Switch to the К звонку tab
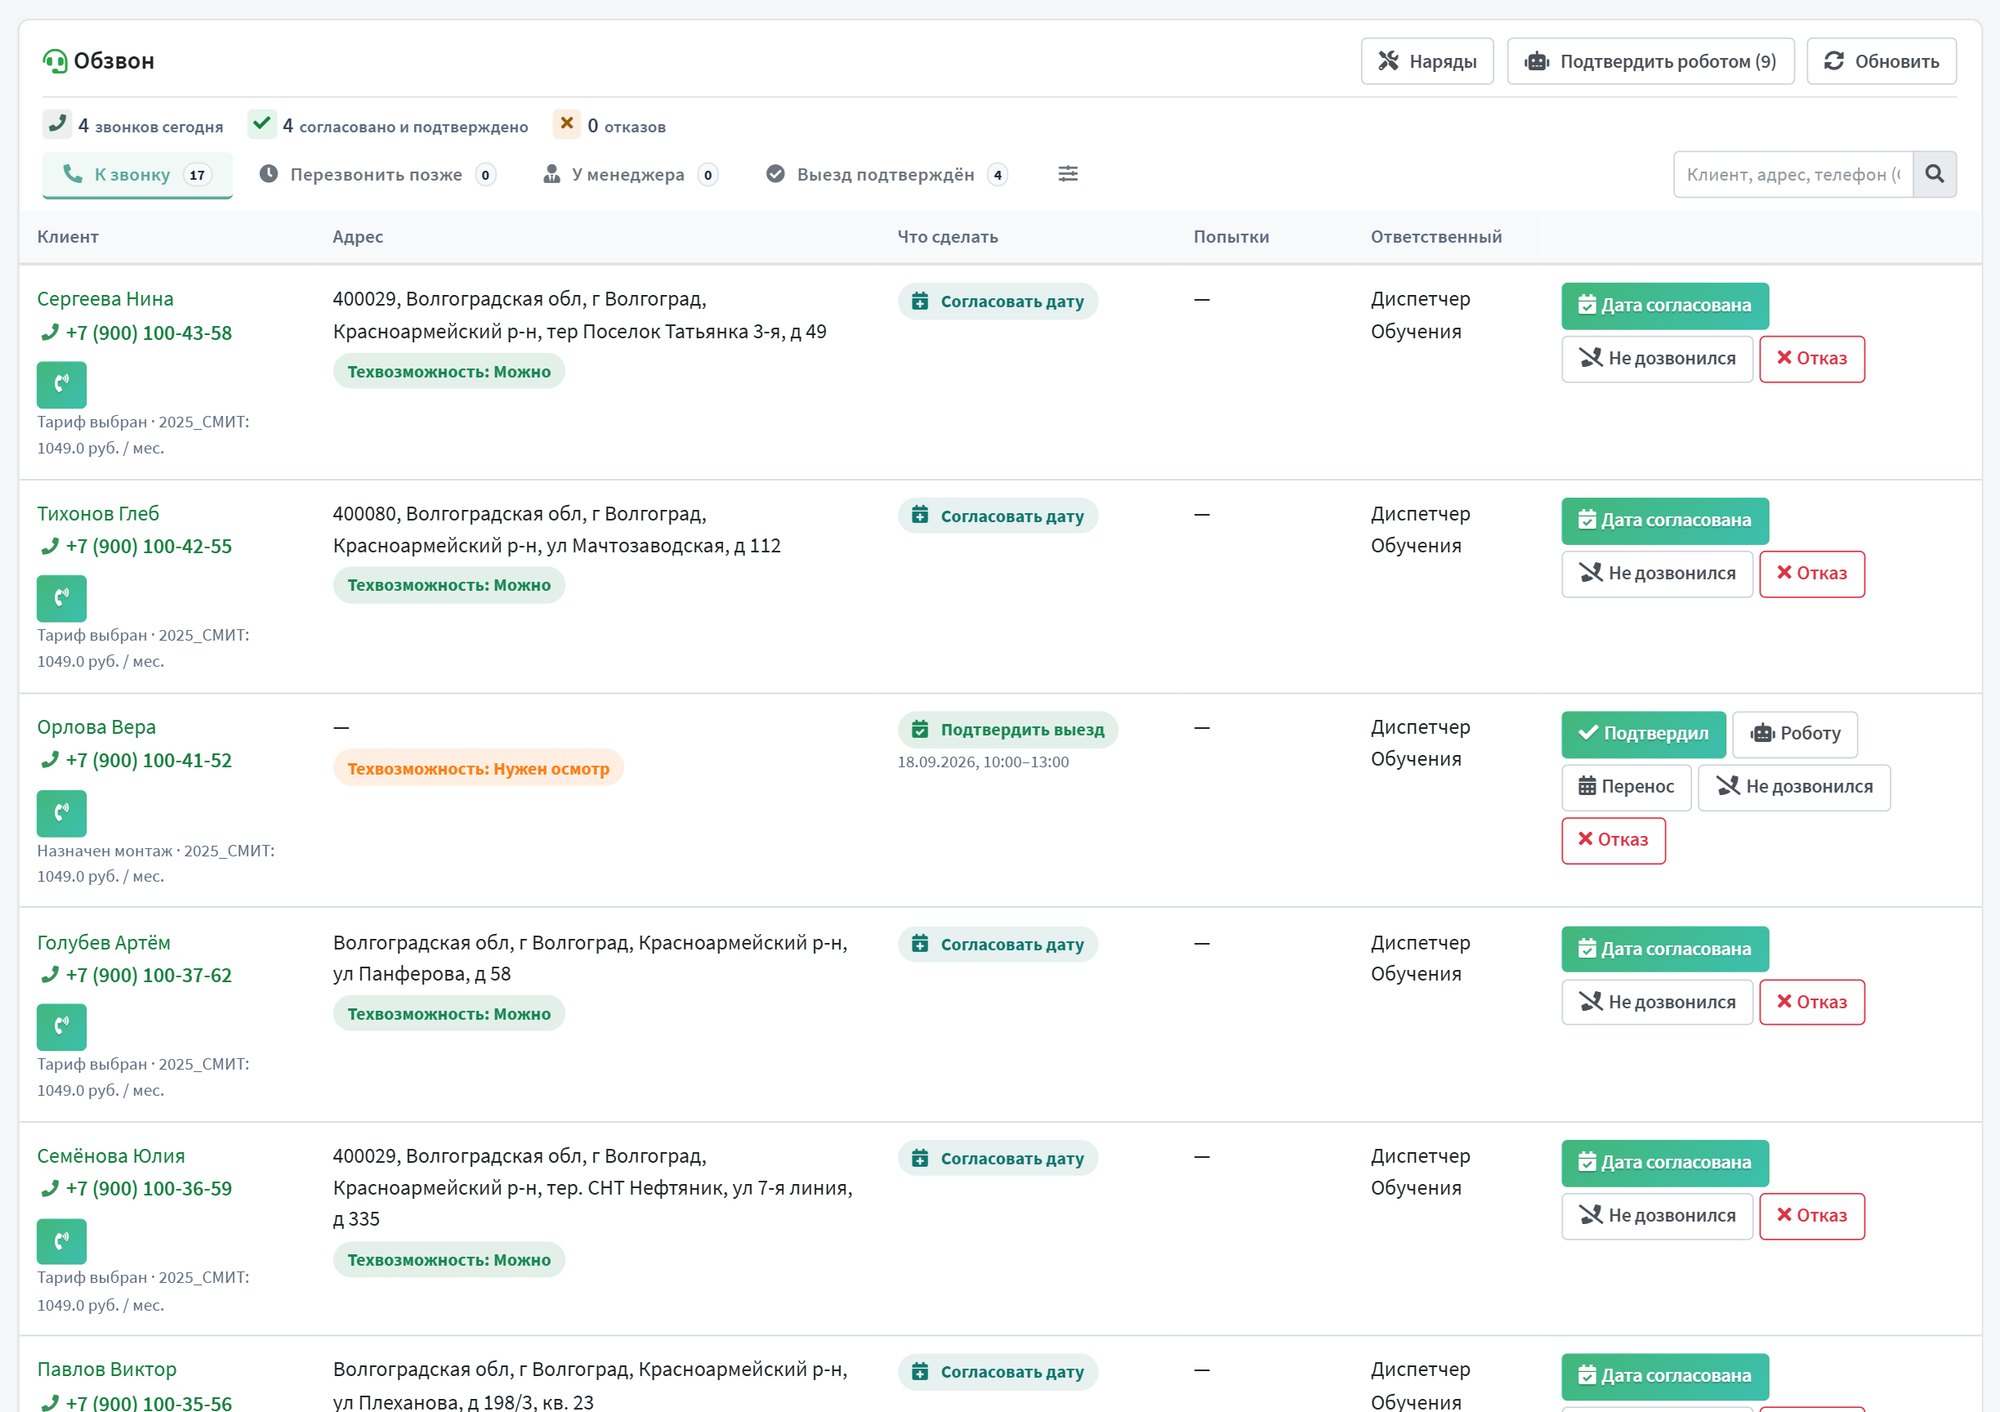 (x=137, y=175)
